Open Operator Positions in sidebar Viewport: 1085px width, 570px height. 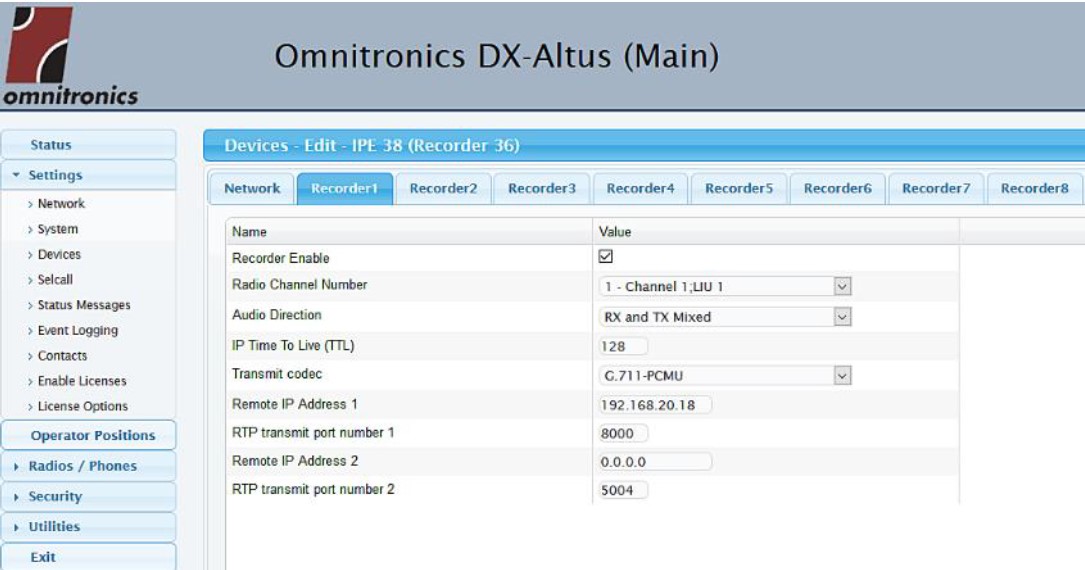pyautogui.click(x=92, y=436)
